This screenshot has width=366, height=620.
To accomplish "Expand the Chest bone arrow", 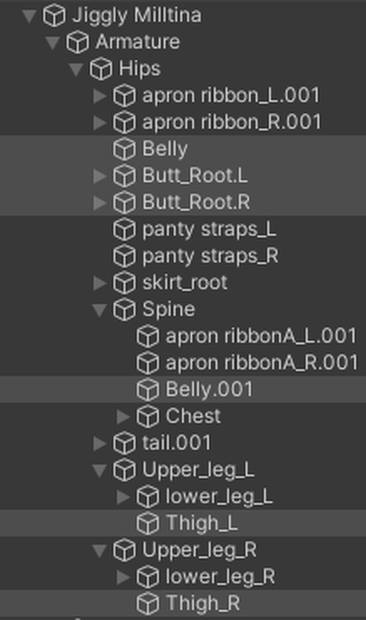I will pos(123,416).
